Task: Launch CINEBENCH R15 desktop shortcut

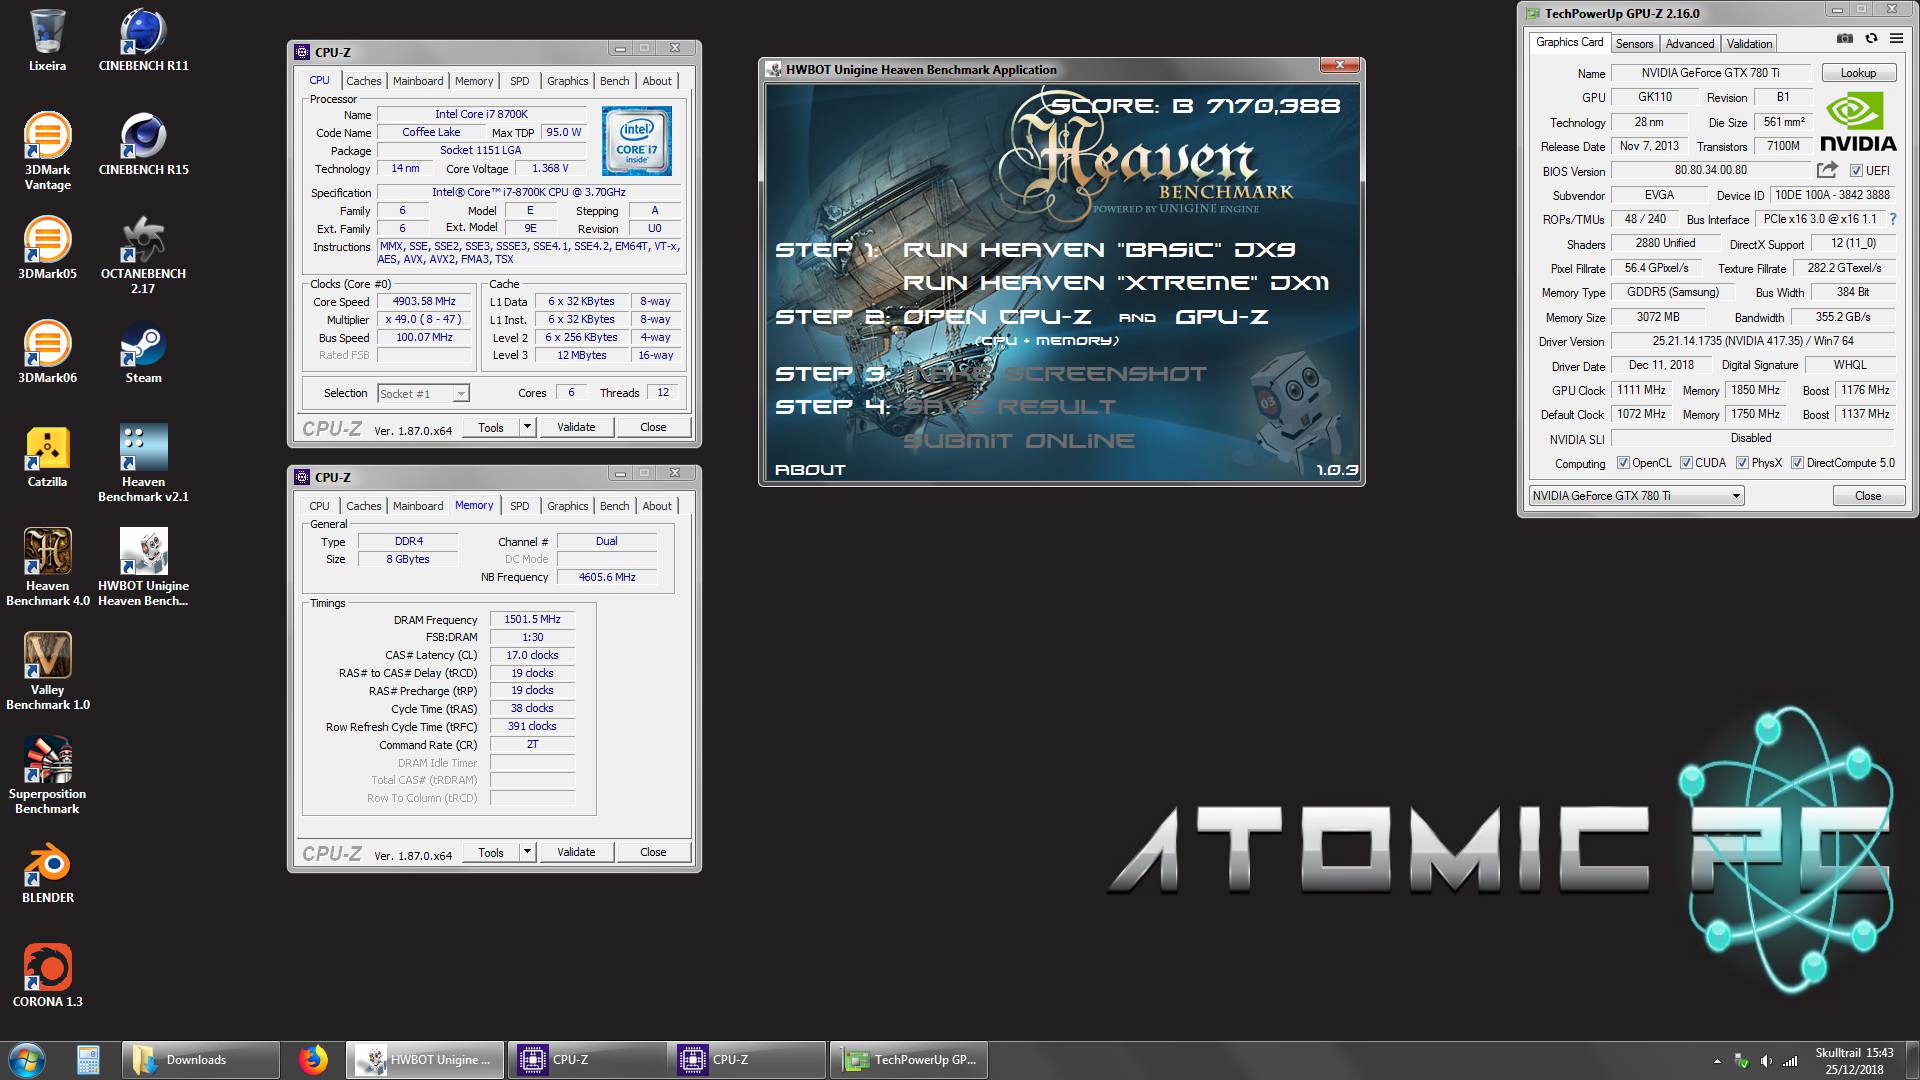Action: (143, 144)
